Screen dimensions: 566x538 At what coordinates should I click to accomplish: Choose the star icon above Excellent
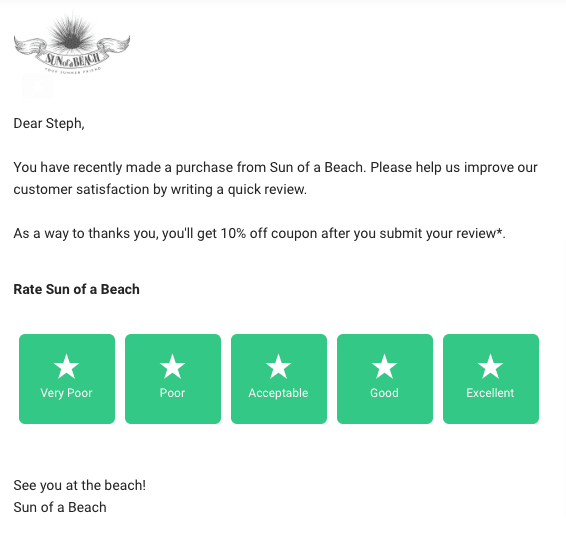pyautogui.click(x=490, y=366)
